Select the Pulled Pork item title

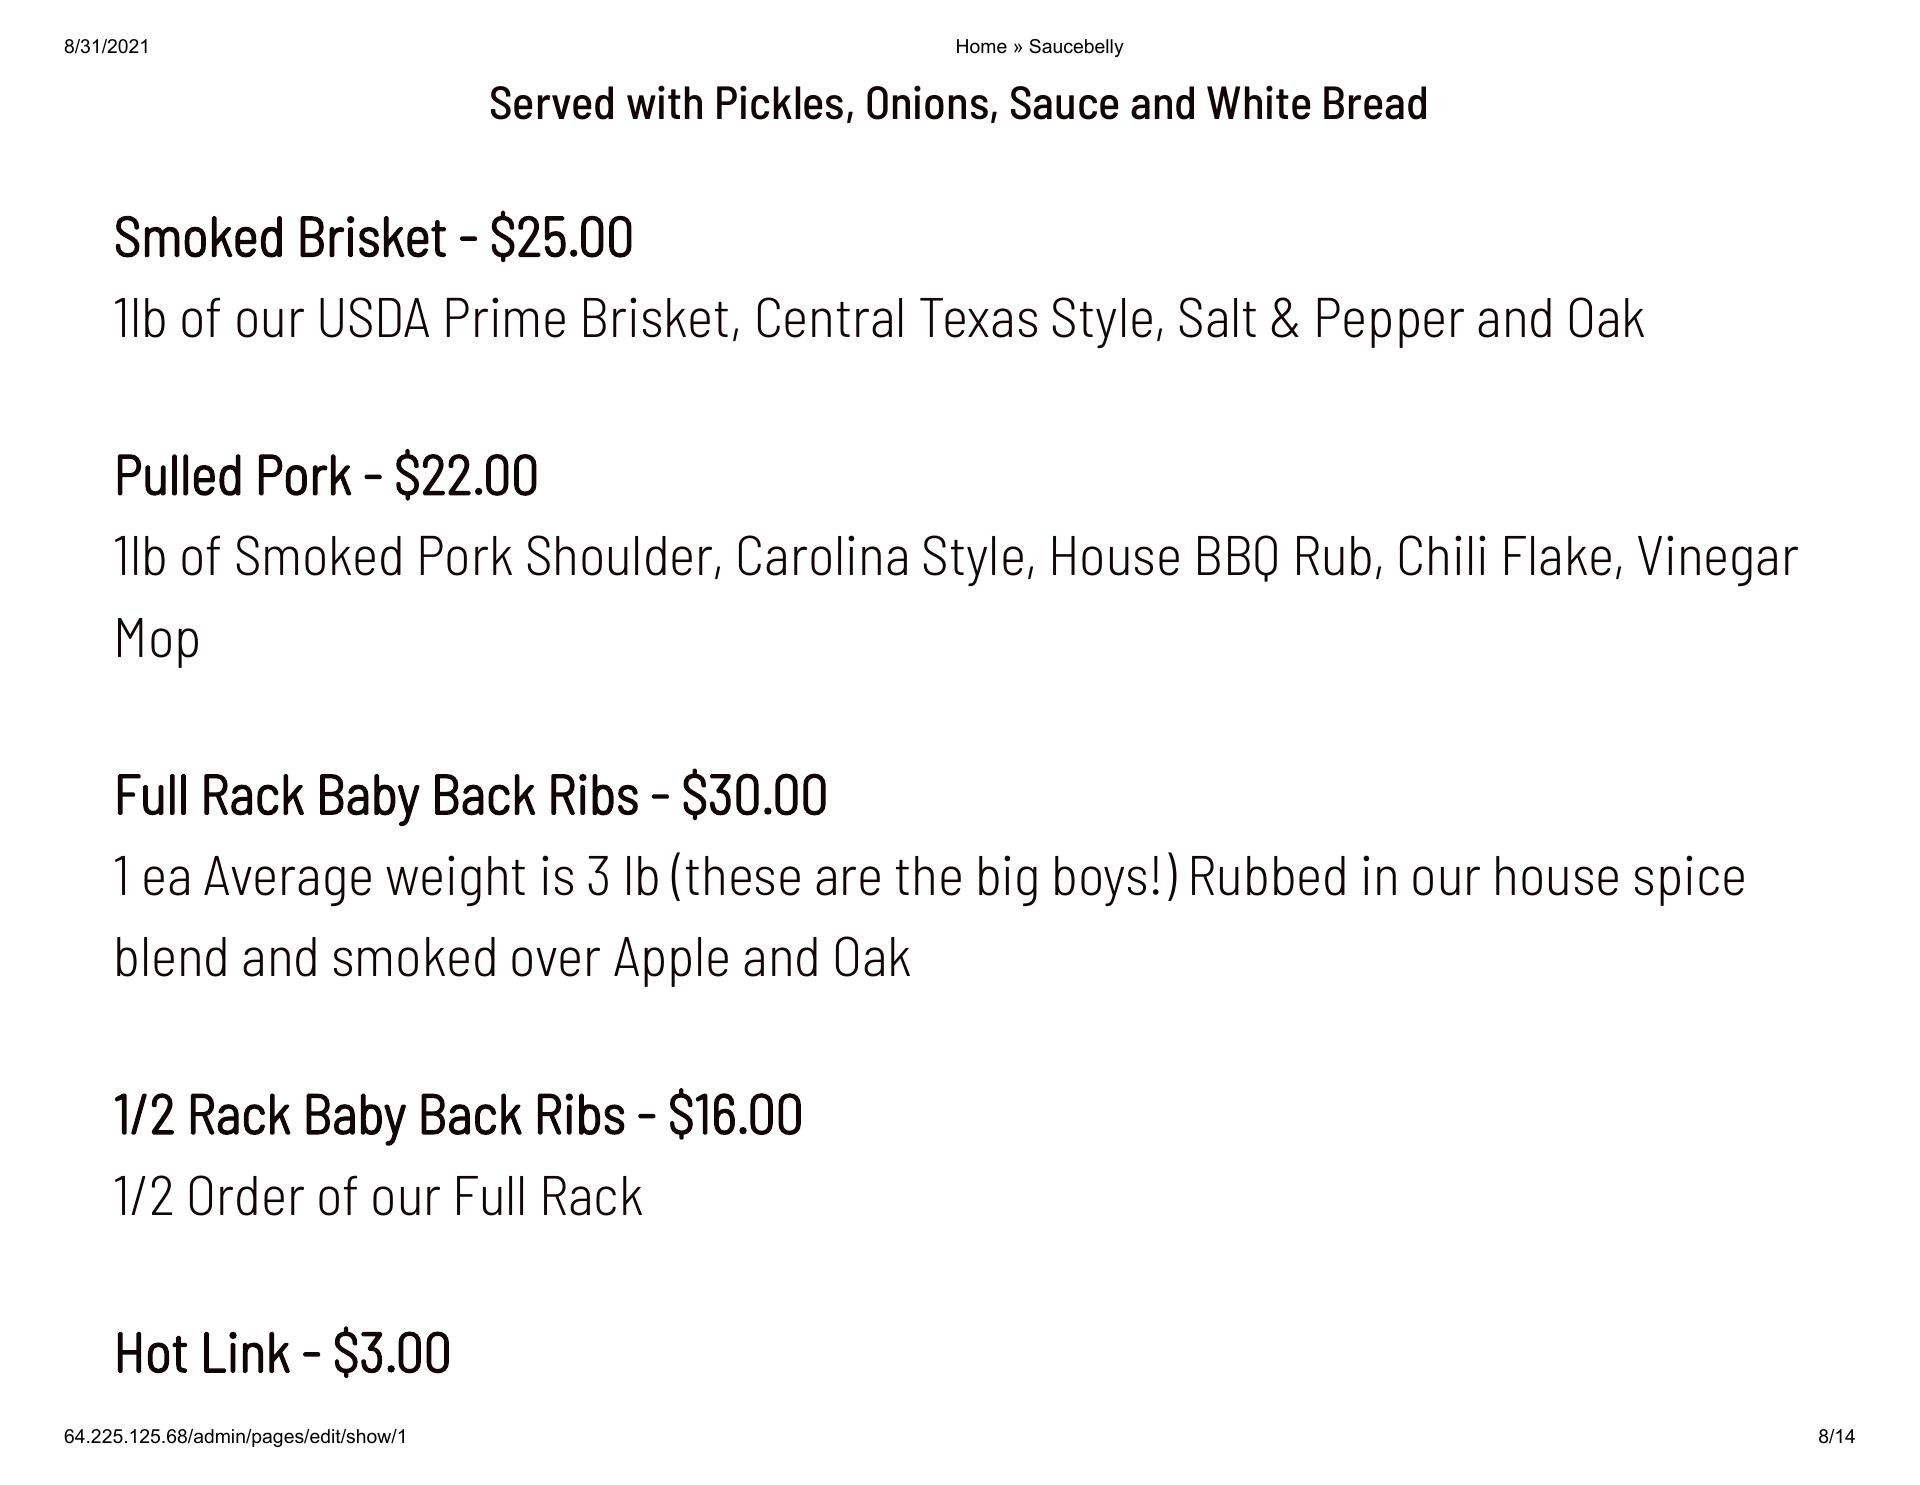pos(233,476)
